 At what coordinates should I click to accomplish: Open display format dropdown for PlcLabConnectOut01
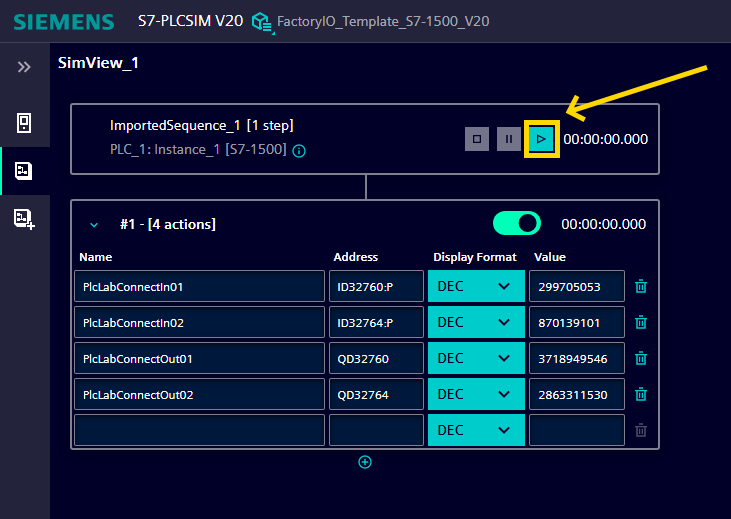click(476, 358)
